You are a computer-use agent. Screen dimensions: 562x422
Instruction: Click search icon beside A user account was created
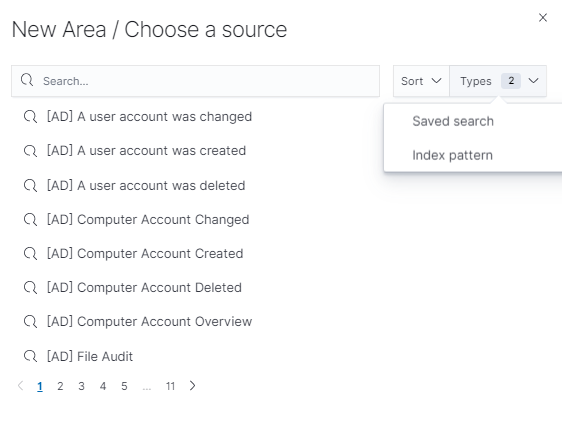[x=30, y=151]
